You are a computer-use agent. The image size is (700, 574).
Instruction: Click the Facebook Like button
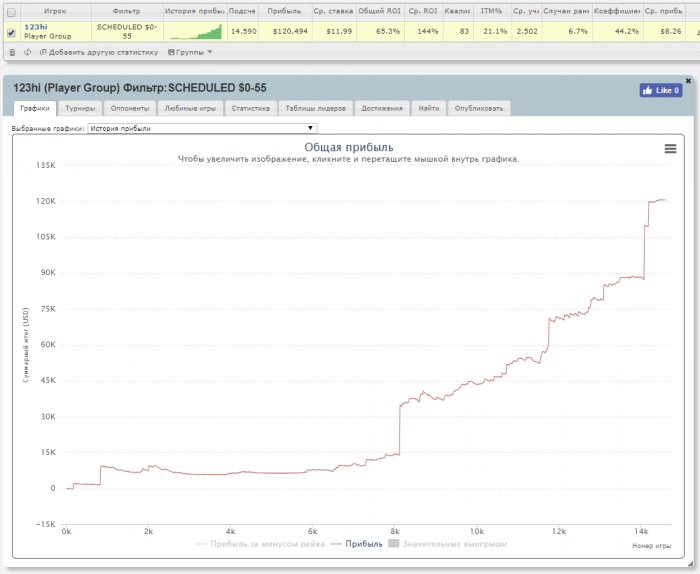tap(661, 90)
